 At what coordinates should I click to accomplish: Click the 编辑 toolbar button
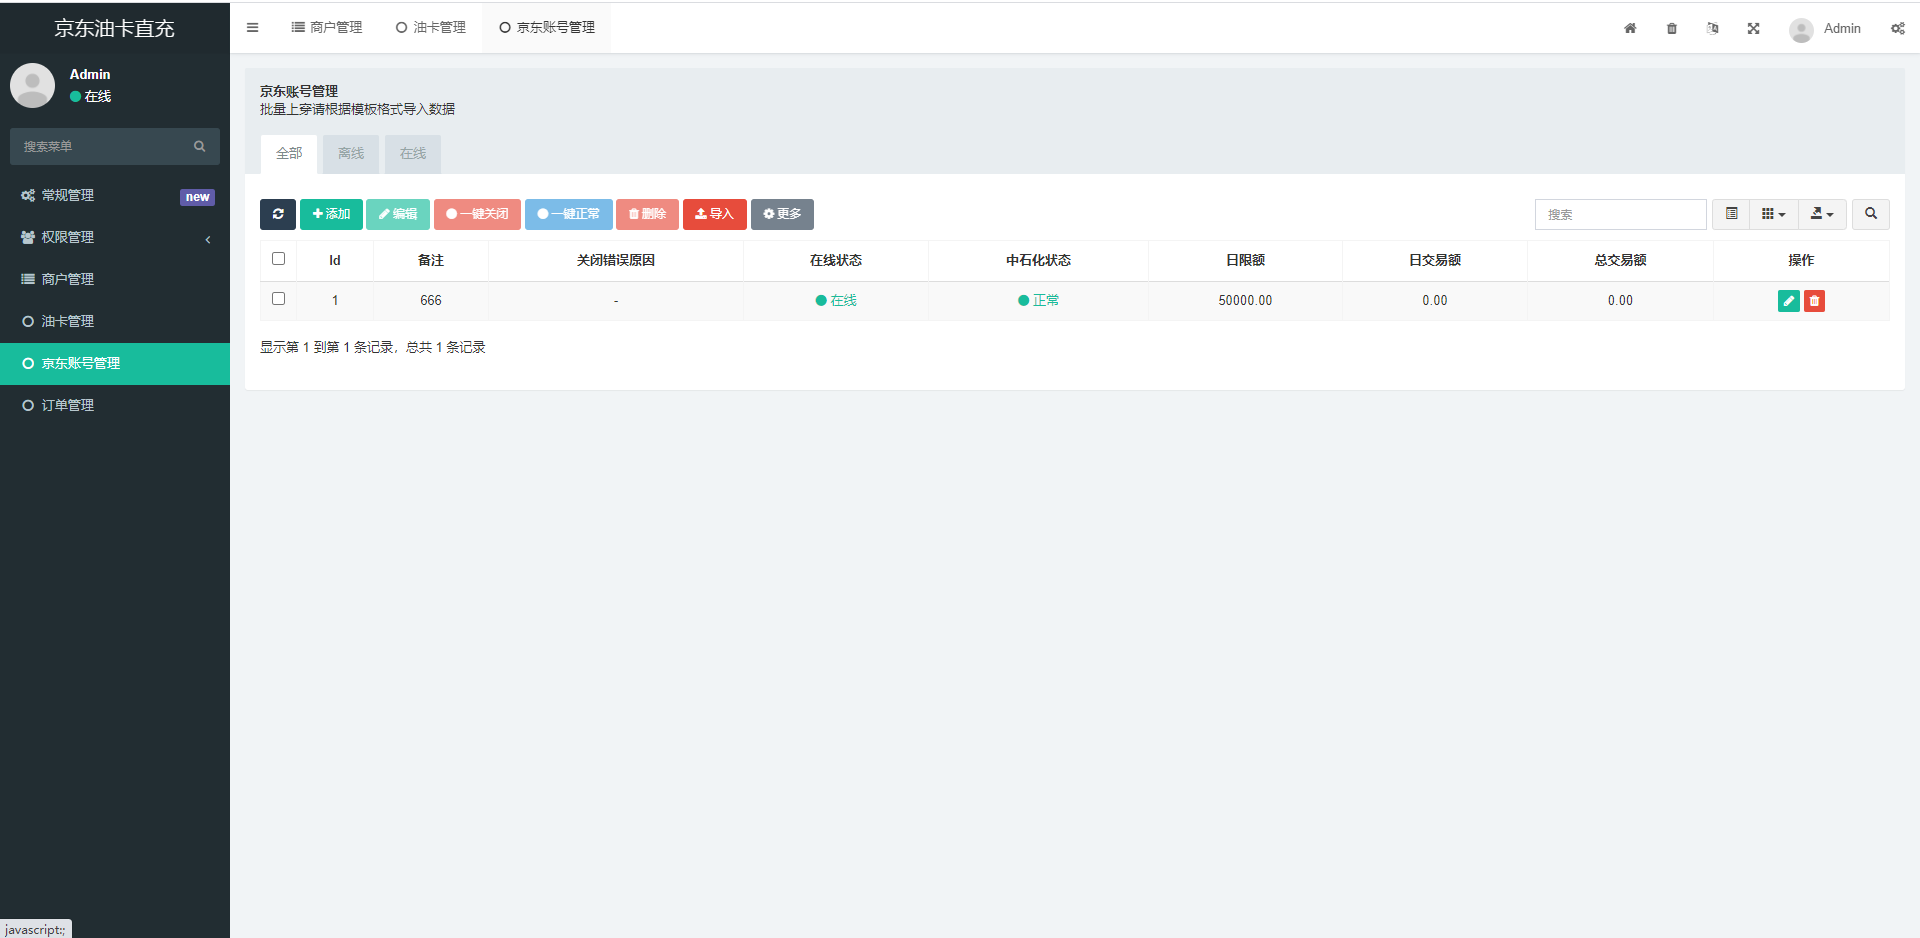click(398, 214)
